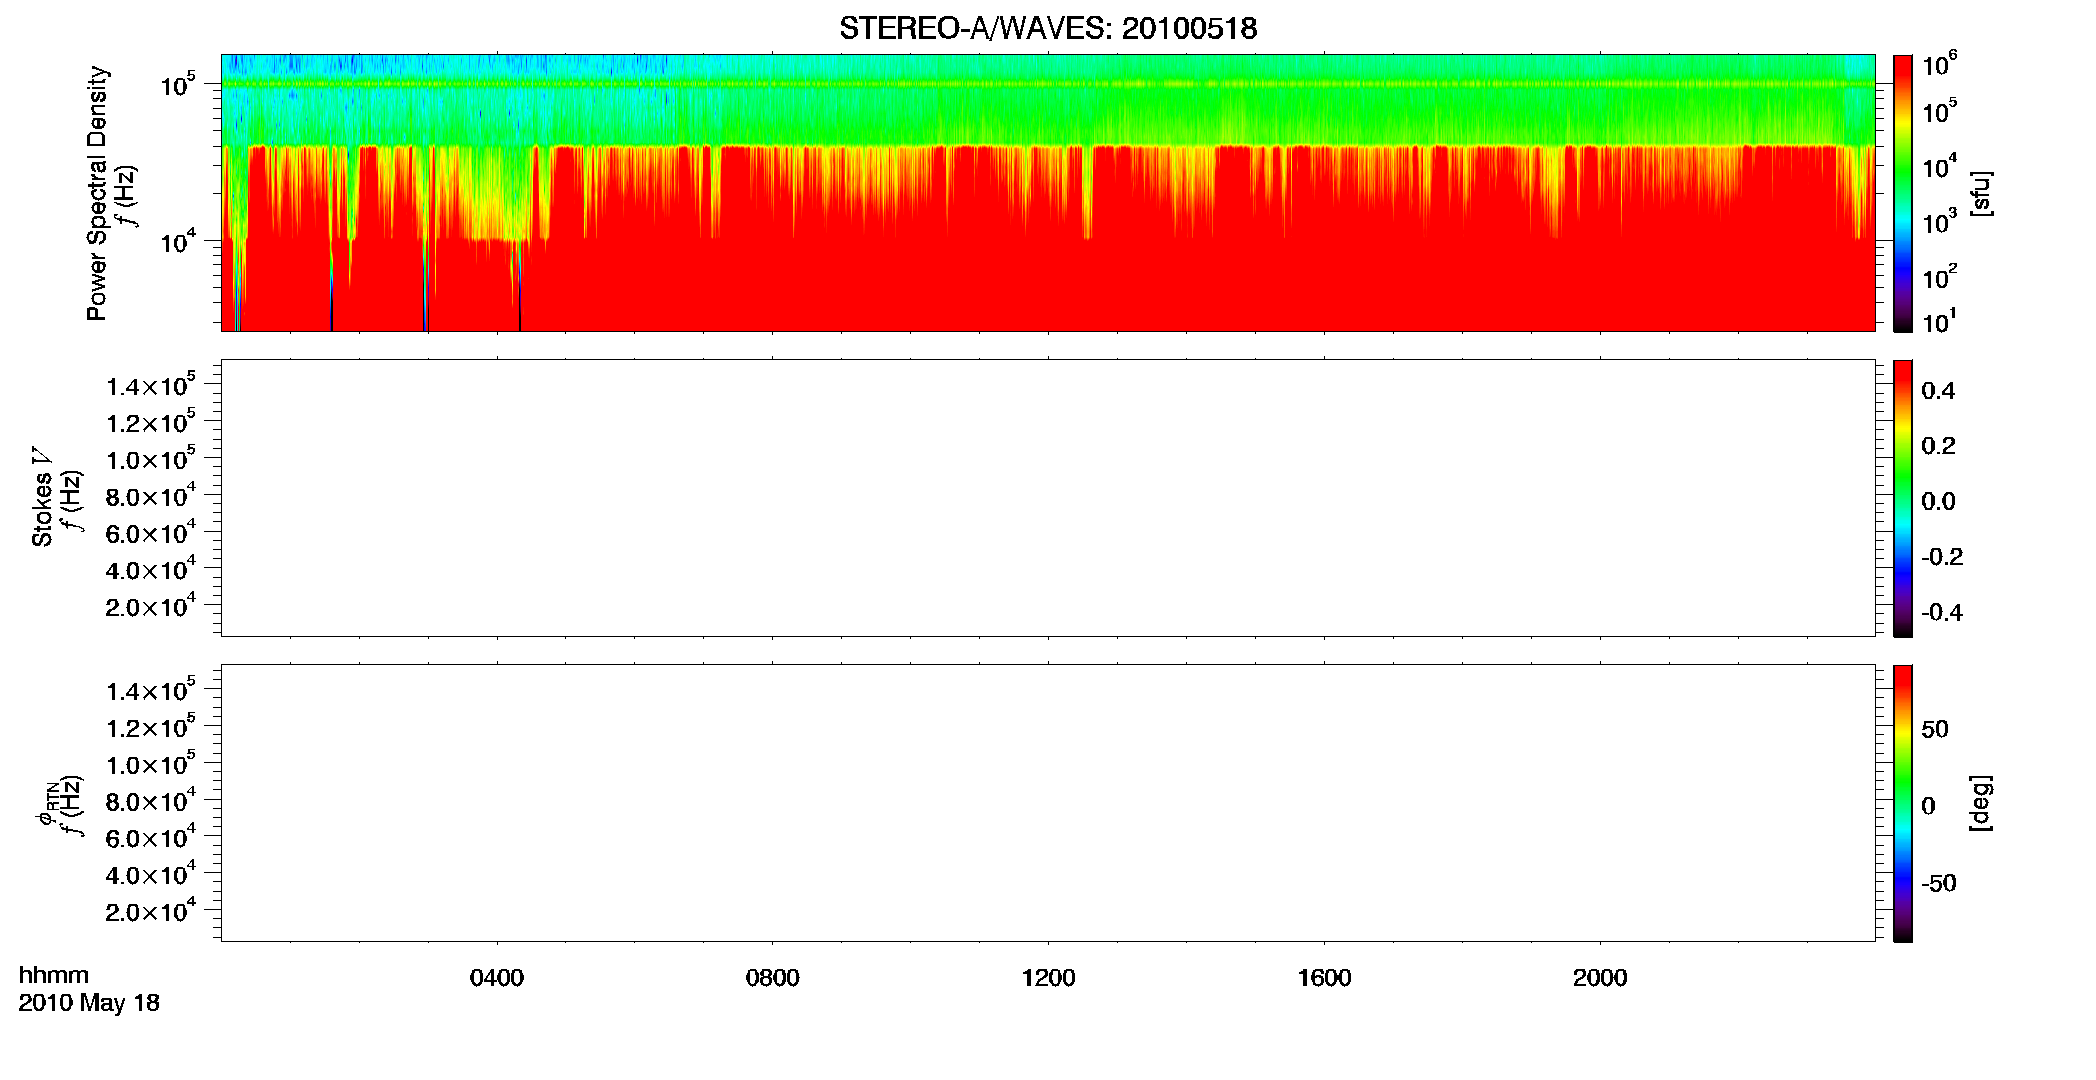Click the "hhmm" time format label
This screenshot has width=2096, height=1080.
point(54,975)
